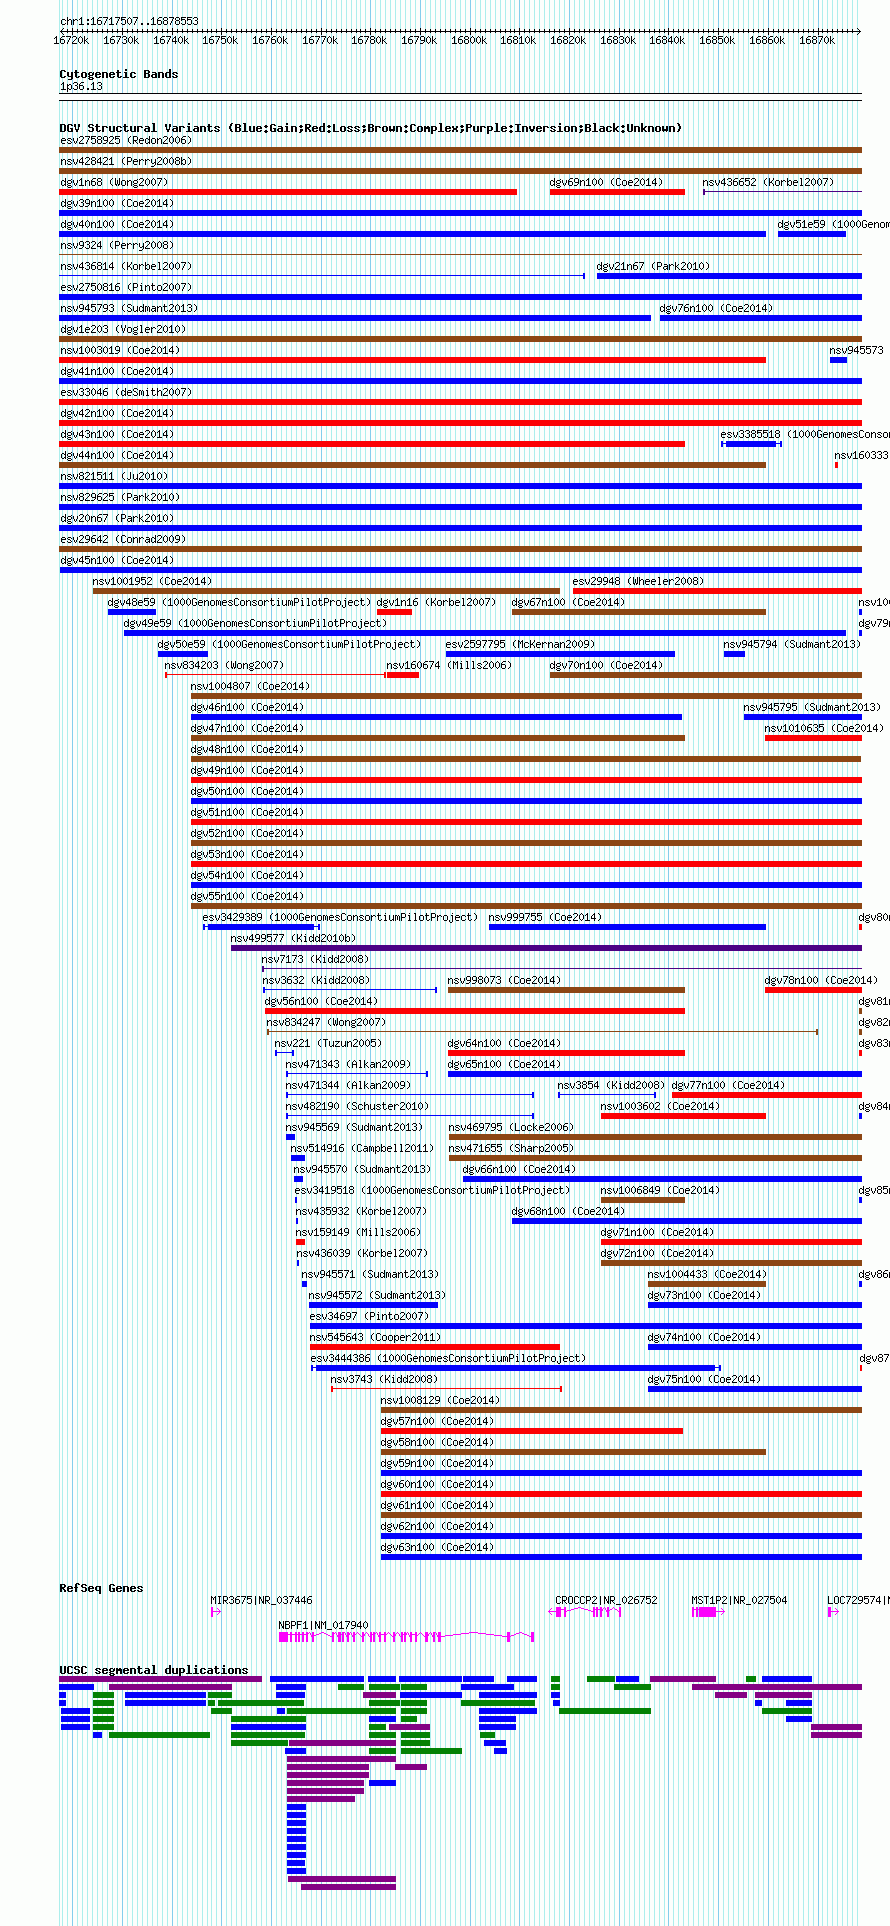Click the 16800k ruler tick label
Image resolution: width=890 pixels, height=1926 pixels.
point(468,40)
